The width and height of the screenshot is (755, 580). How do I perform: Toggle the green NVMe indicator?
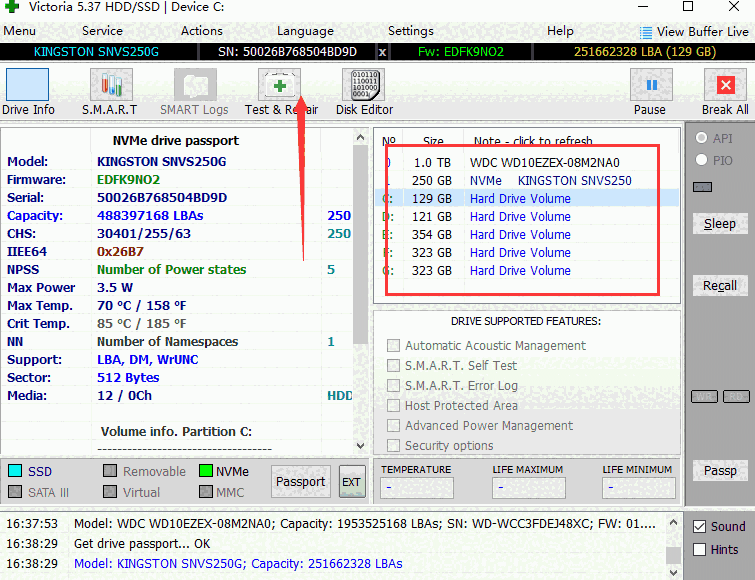tap(206, 470)
